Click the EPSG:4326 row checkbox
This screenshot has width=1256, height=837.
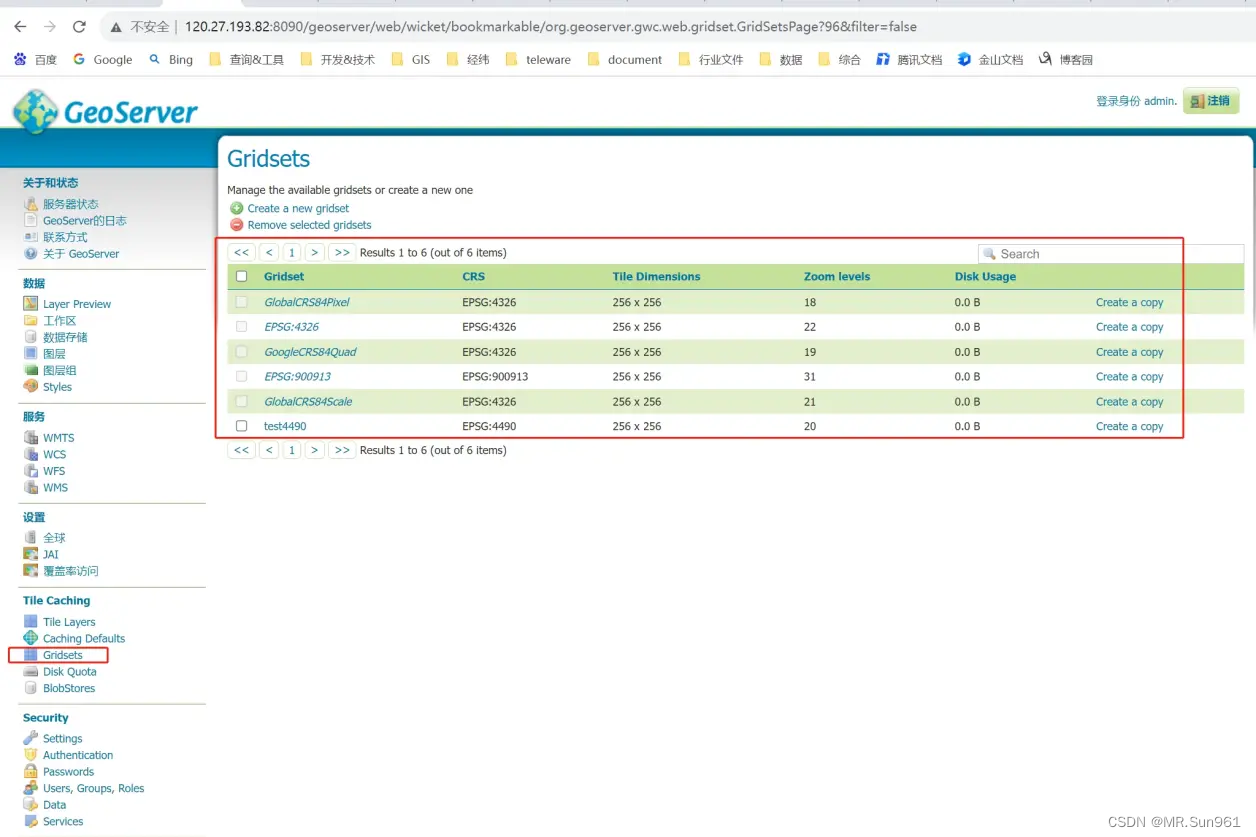tap(241, 327)
